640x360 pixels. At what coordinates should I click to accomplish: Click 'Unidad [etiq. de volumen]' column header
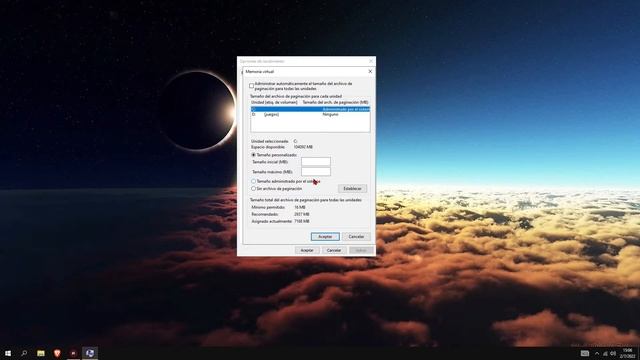tap(274, 102)
